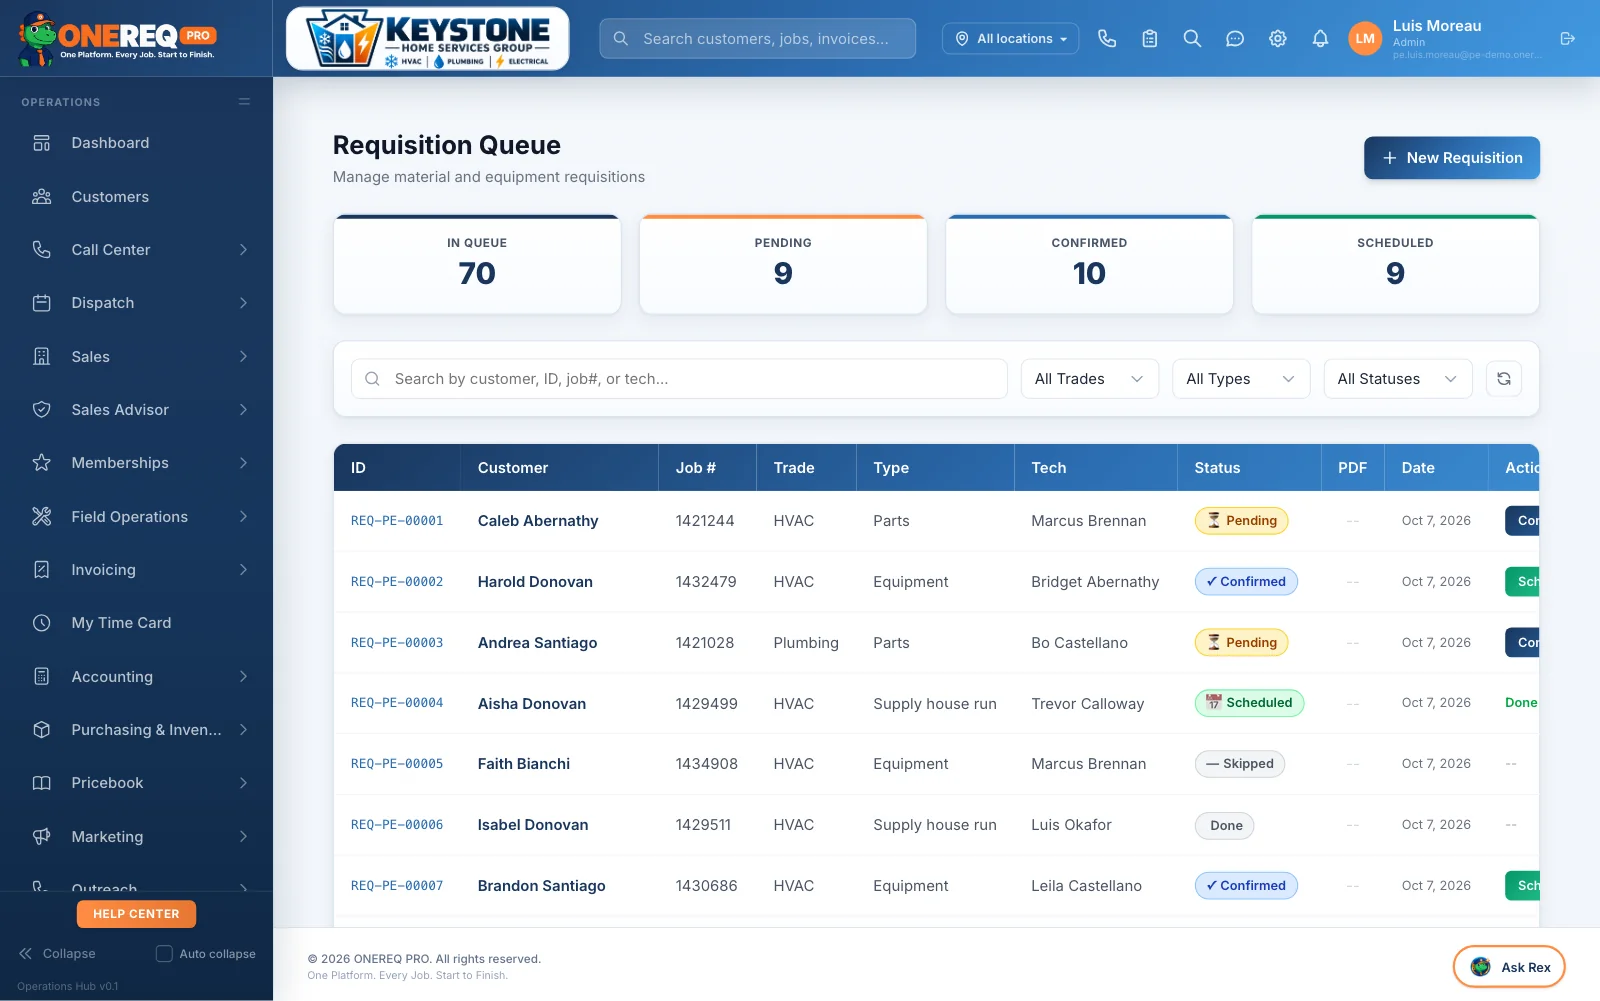
Task: Open the Accounting menu item
Action: click(136, 677)
